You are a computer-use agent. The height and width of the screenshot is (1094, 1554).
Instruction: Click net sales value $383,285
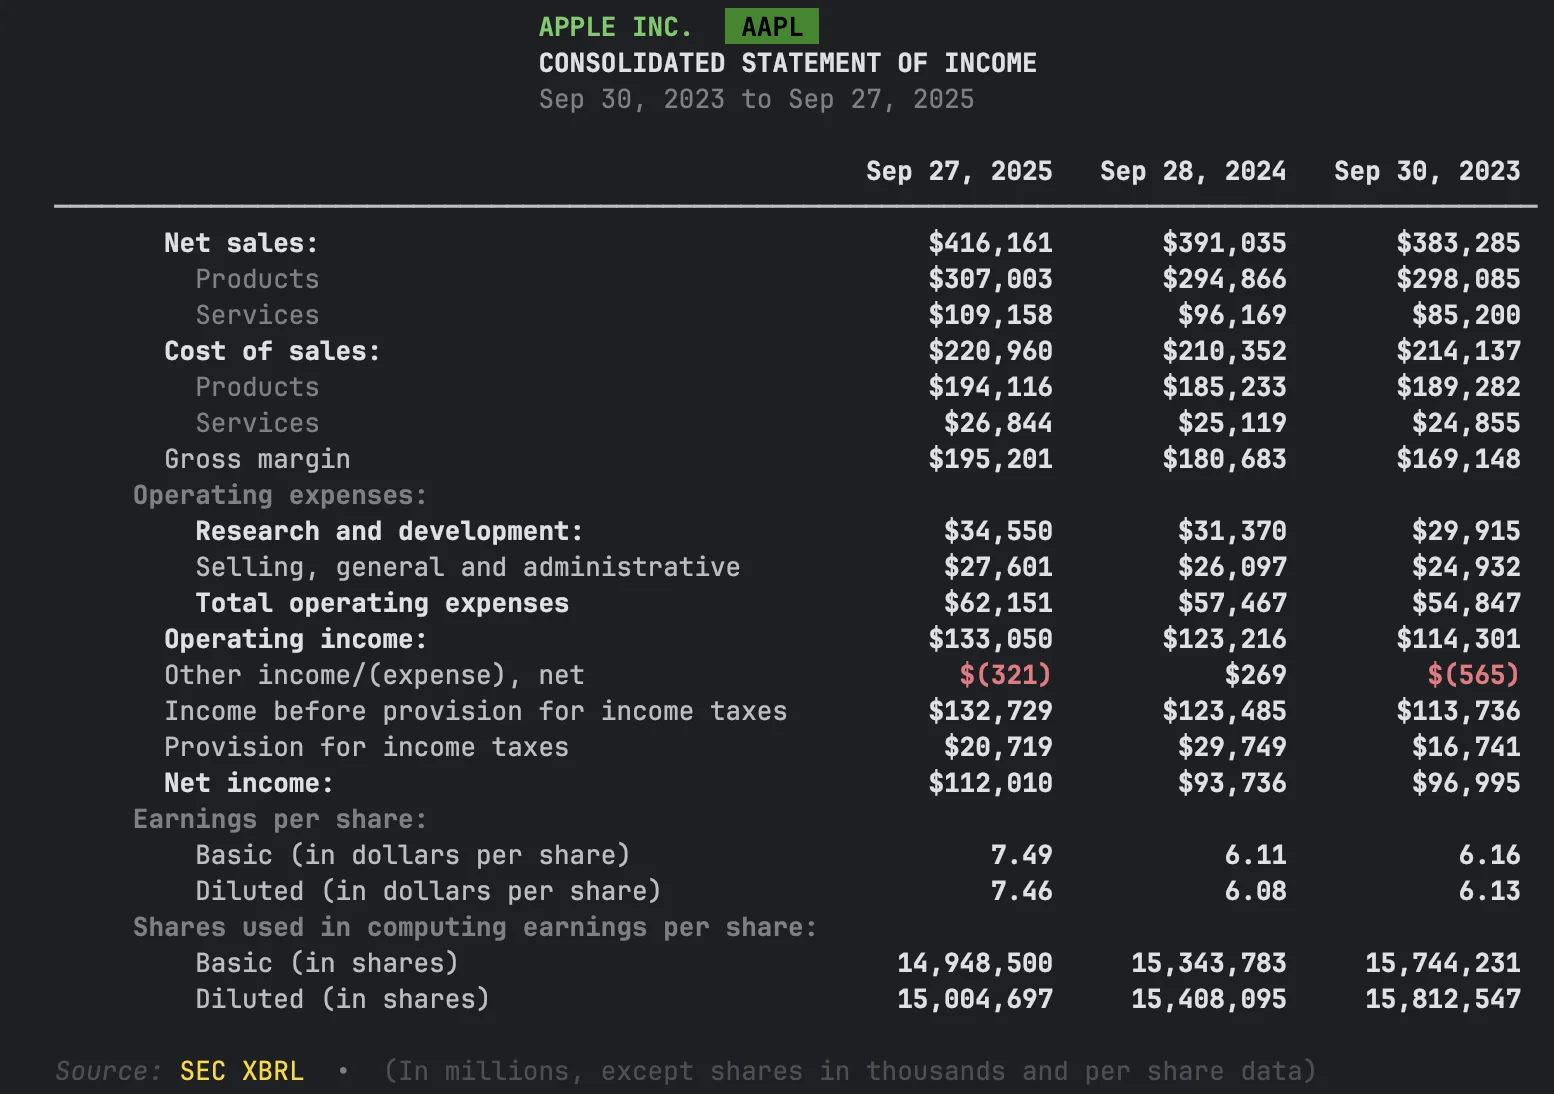coord(1458,243)
